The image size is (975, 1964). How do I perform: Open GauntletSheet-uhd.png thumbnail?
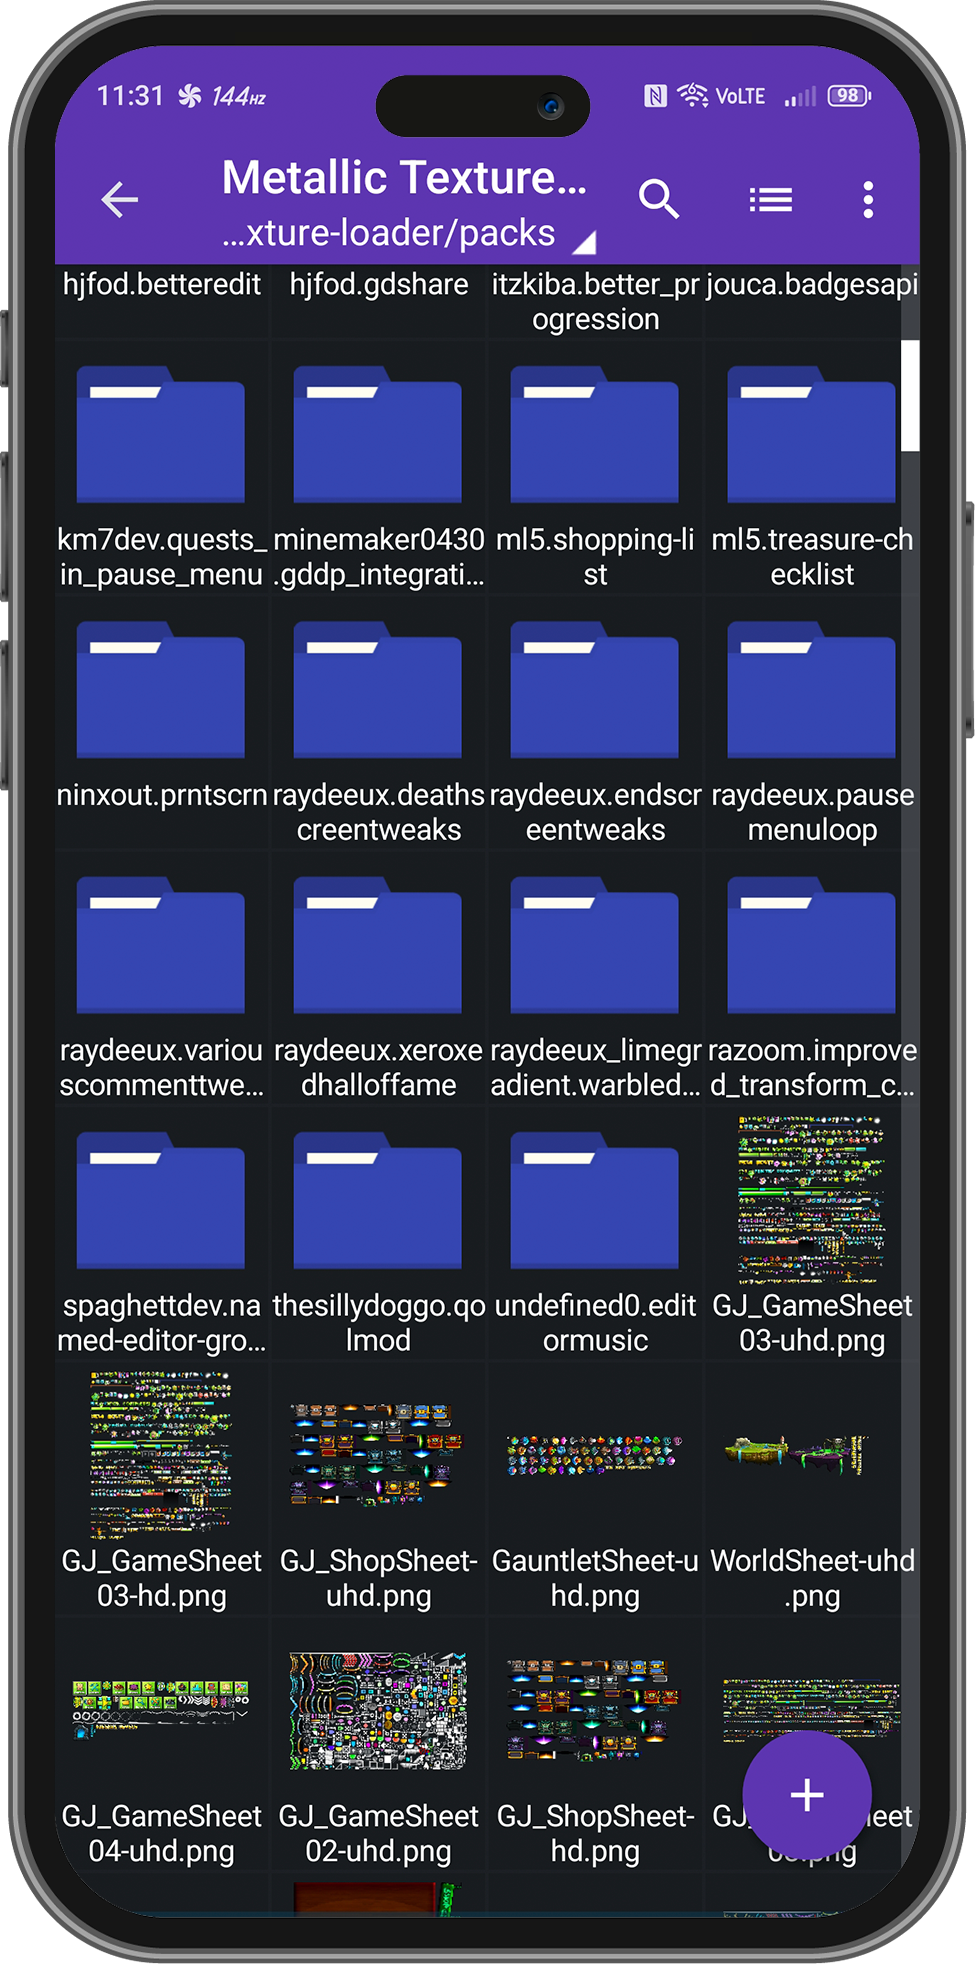[x=595, y=1456]
